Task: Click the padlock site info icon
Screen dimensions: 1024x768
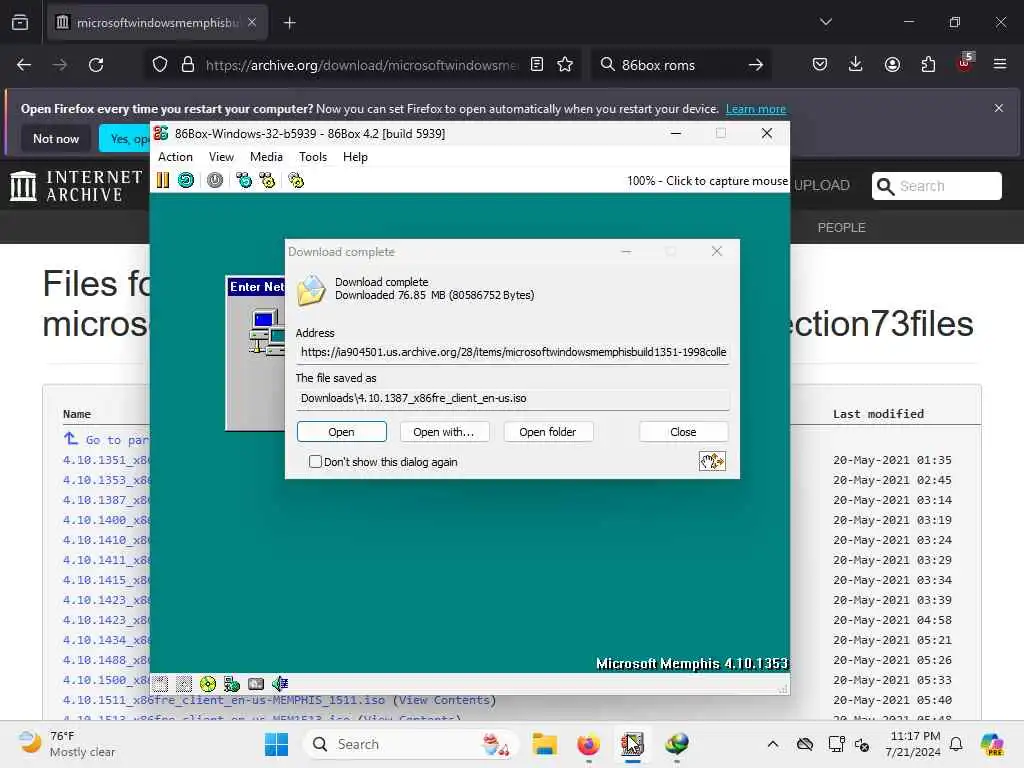Action: click(188, 65)
